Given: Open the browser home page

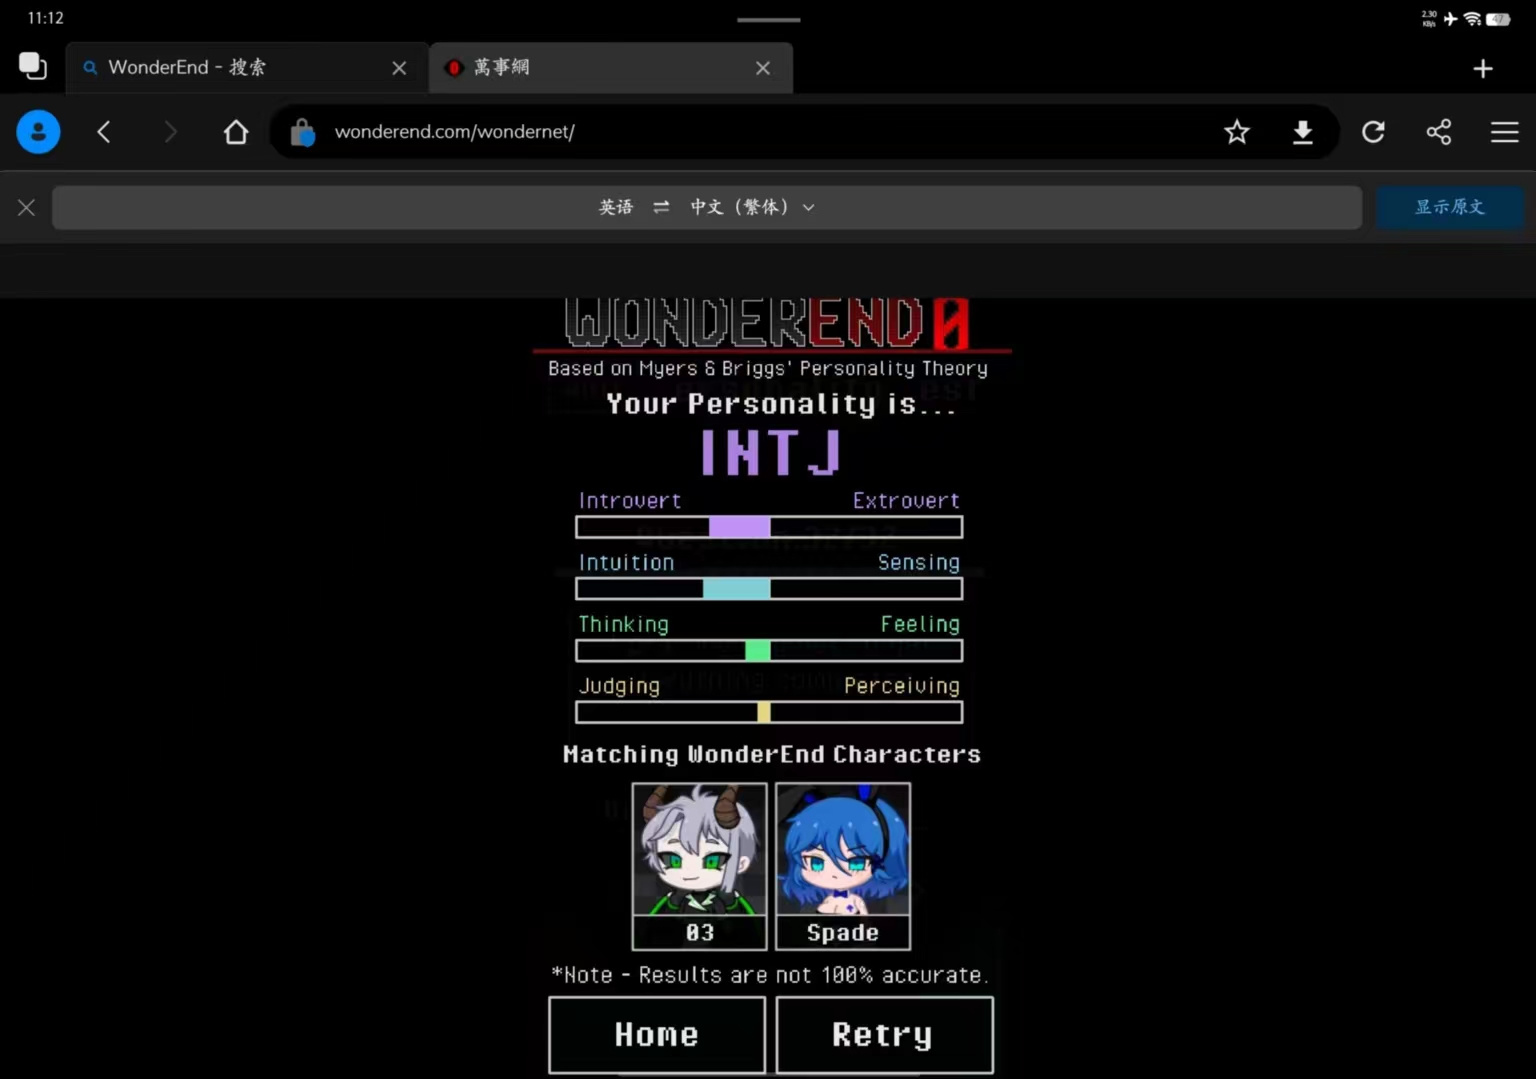Looking at the screenshot, I should tap(236, 132).
